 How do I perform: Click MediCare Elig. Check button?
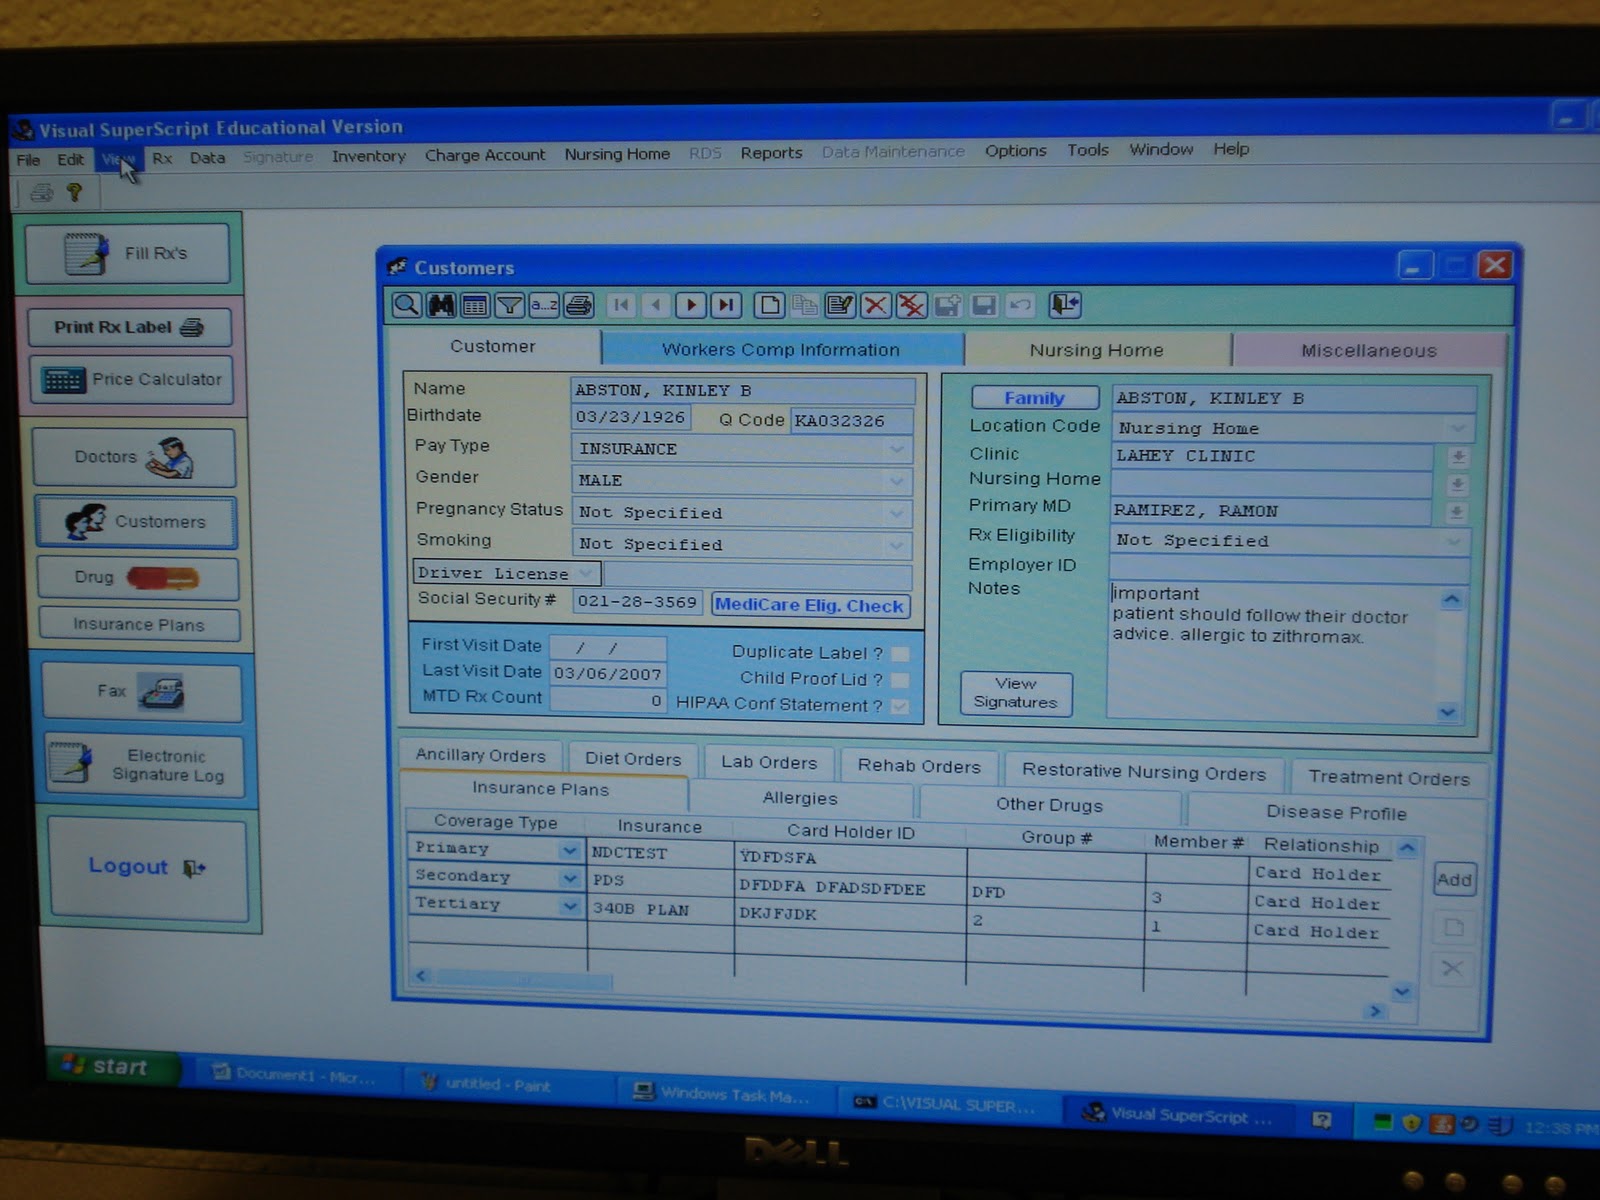click(x=809, y=605)
